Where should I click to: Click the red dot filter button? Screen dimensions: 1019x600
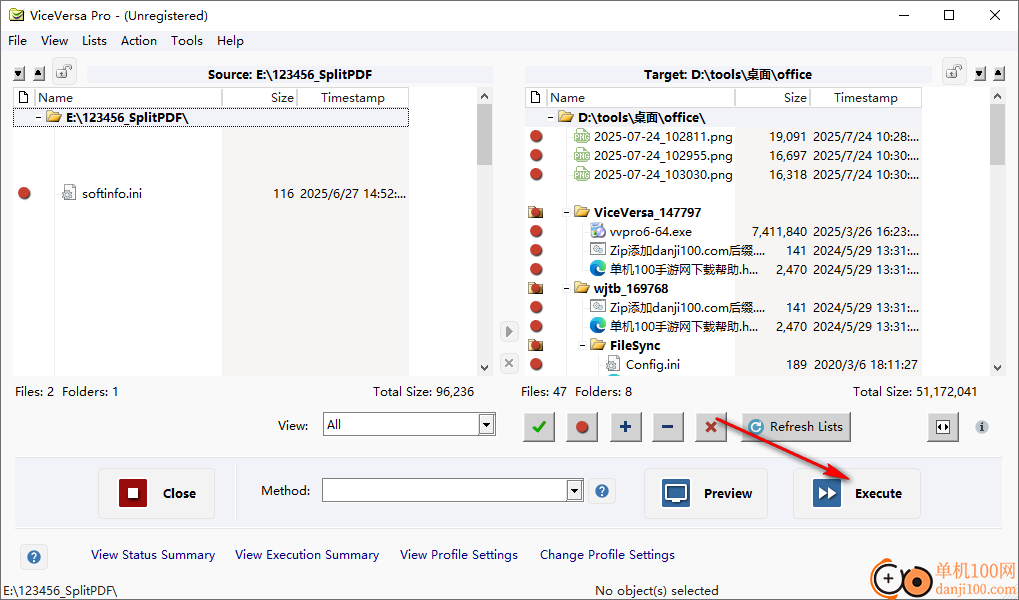582,427
